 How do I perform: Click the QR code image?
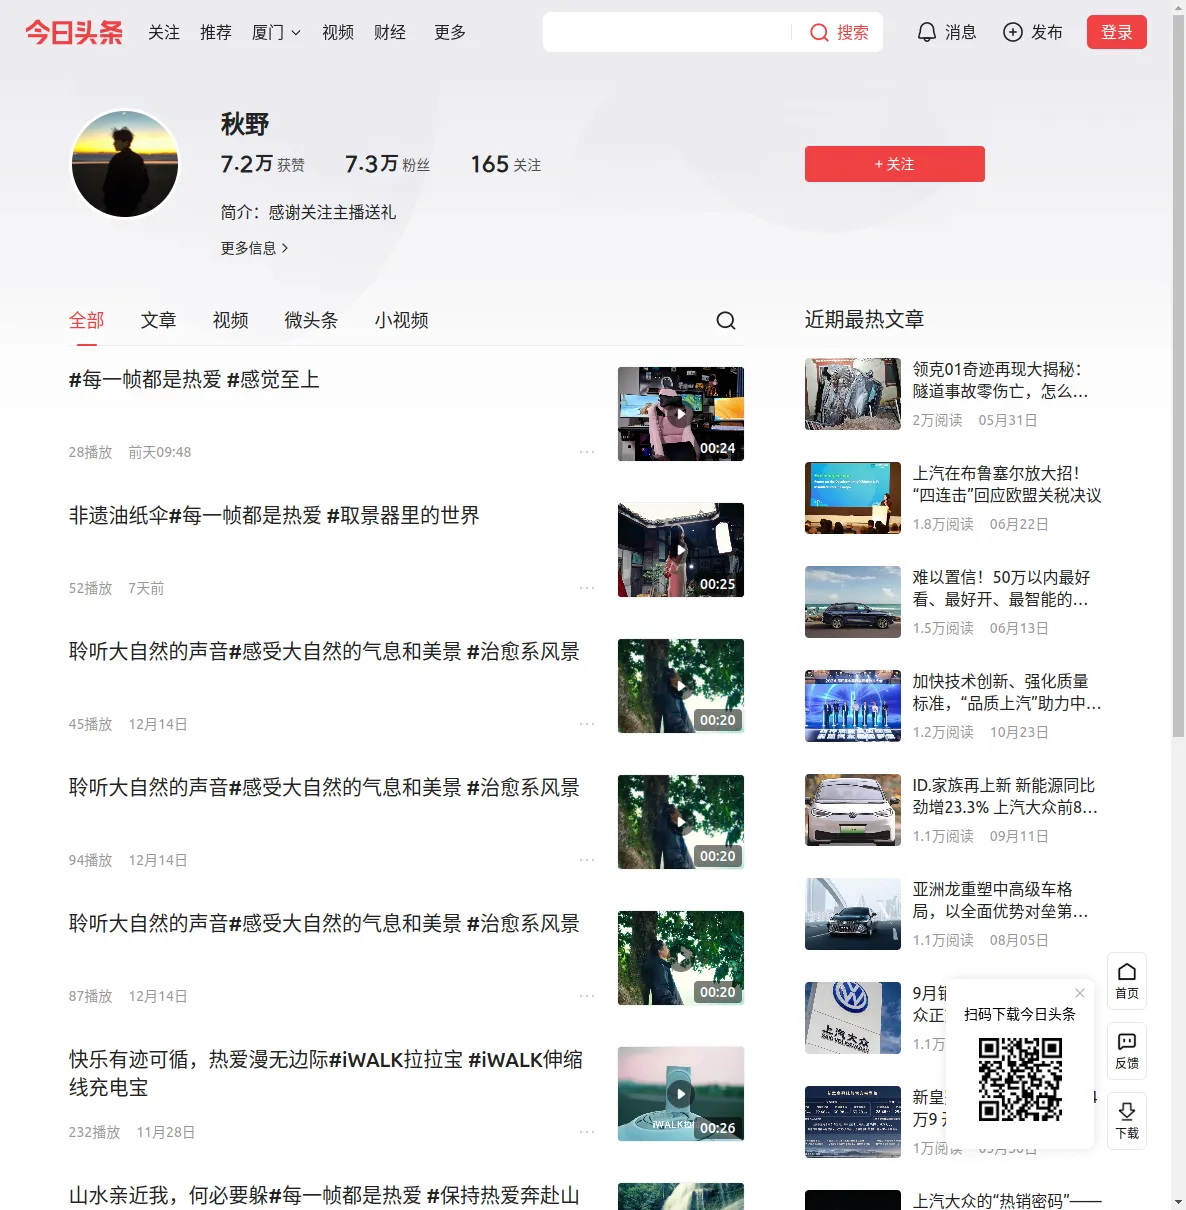pyautogui.click(x=1020, y=1079)
